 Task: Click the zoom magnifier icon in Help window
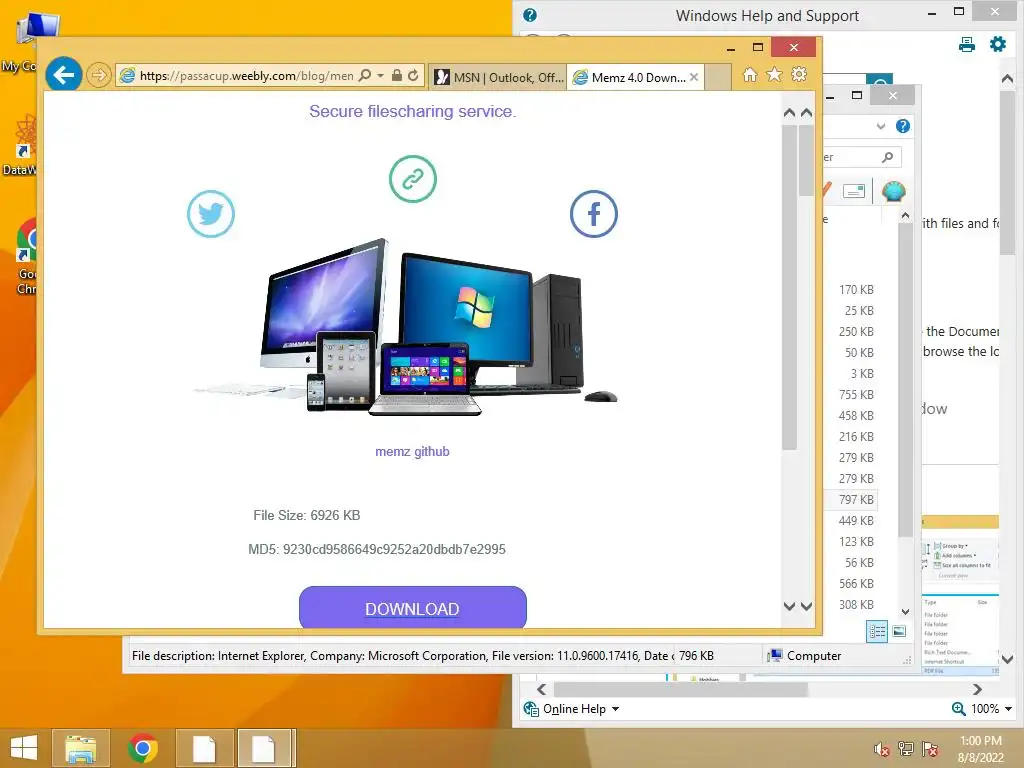point(959,709)
